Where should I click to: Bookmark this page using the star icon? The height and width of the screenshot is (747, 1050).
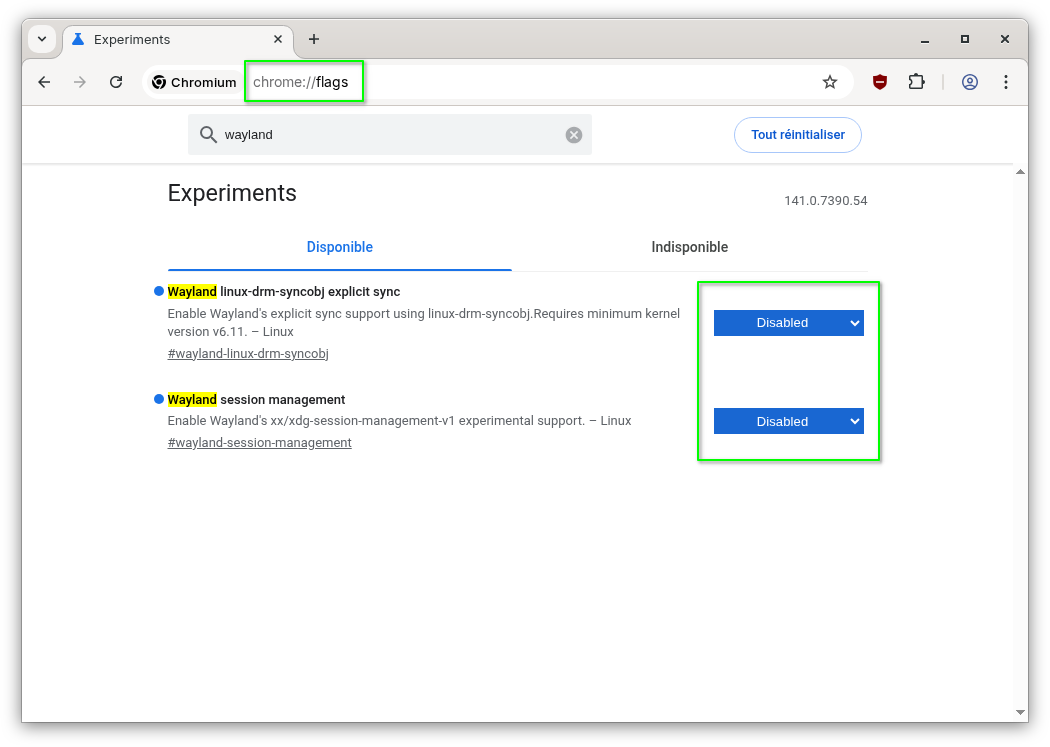(x=829, y=82)
